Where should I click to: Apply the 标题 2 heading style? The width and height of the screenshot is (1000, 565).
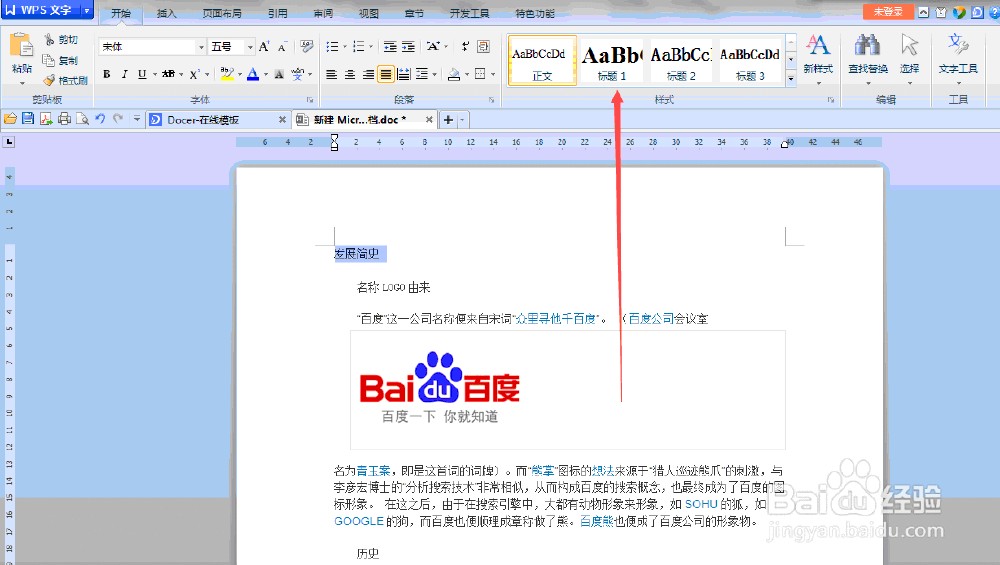(681, 61)
